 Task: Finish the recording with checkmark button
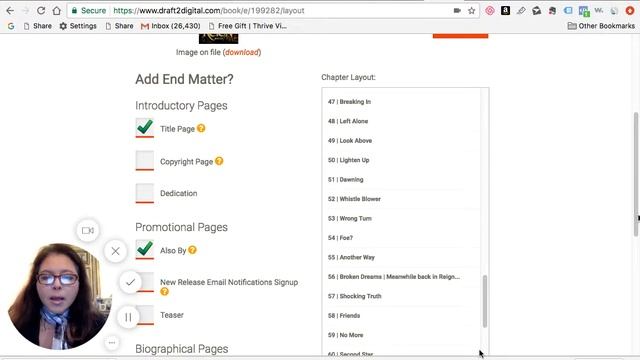[x=130, y=282]
